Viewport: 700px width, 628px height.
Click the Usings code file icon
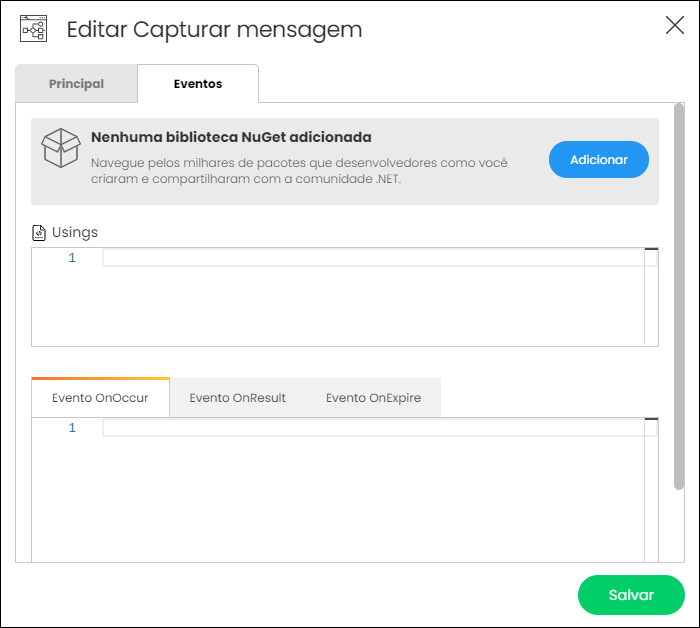coord(39,233)
